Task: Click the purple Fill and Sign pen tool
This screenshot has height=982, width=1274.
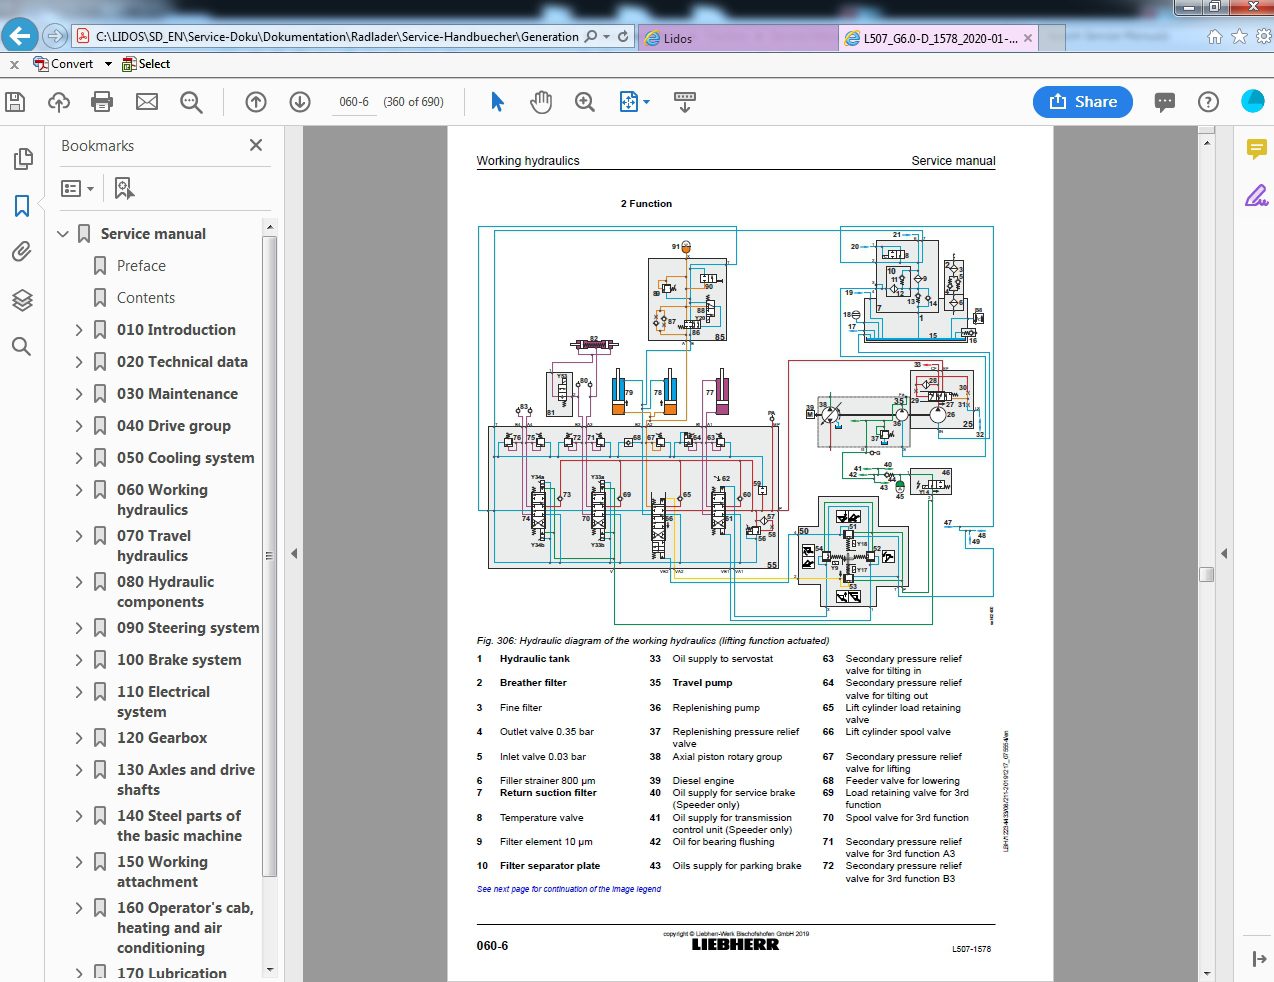Action: click(1256, 195)
